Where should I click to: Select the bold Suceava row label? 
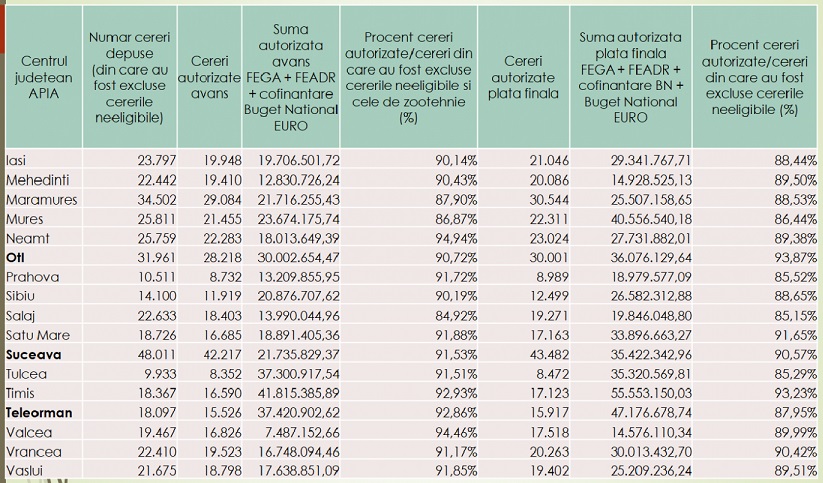(34, 355)
